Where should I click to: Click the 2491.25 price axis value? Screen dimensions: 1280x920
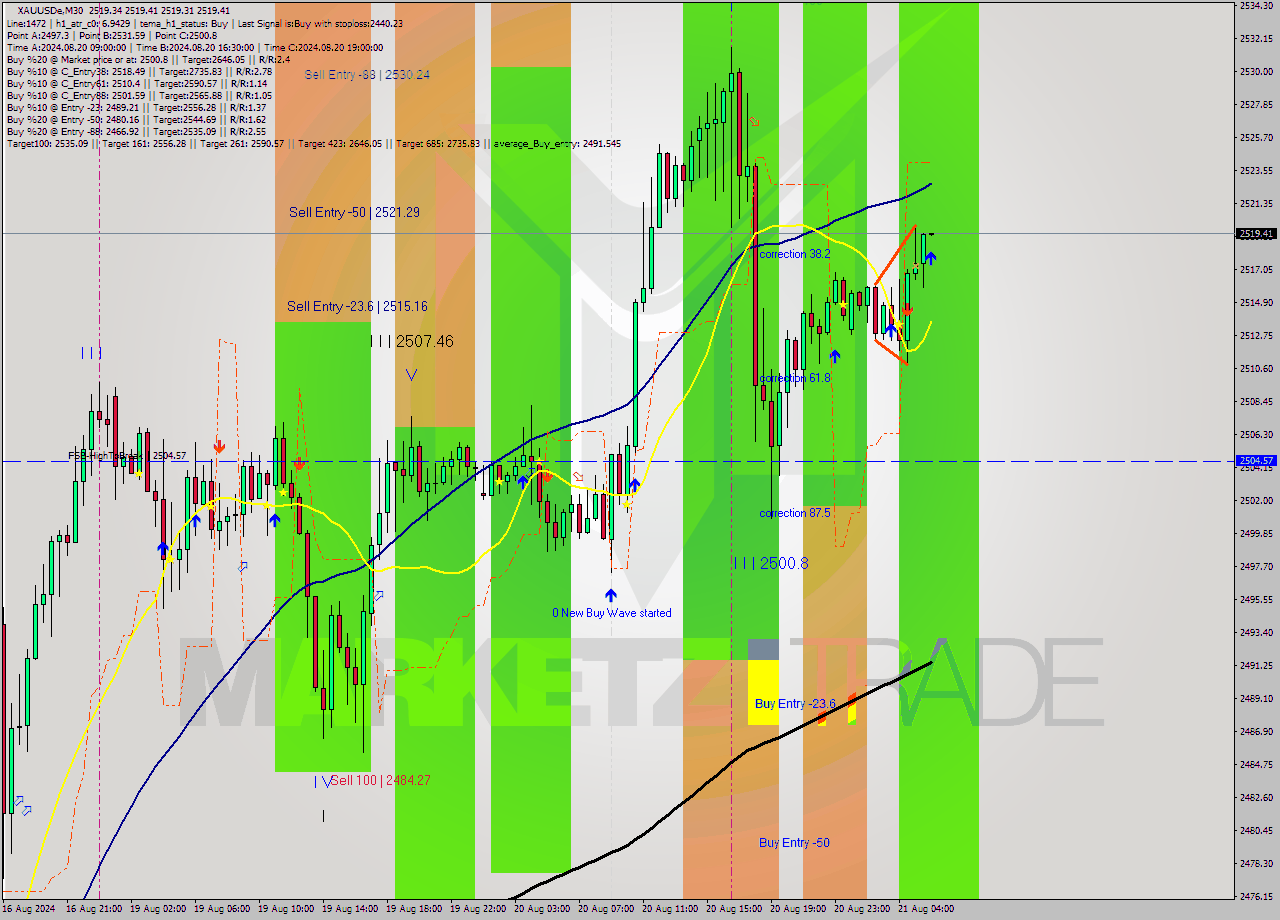coord(1256,665)
